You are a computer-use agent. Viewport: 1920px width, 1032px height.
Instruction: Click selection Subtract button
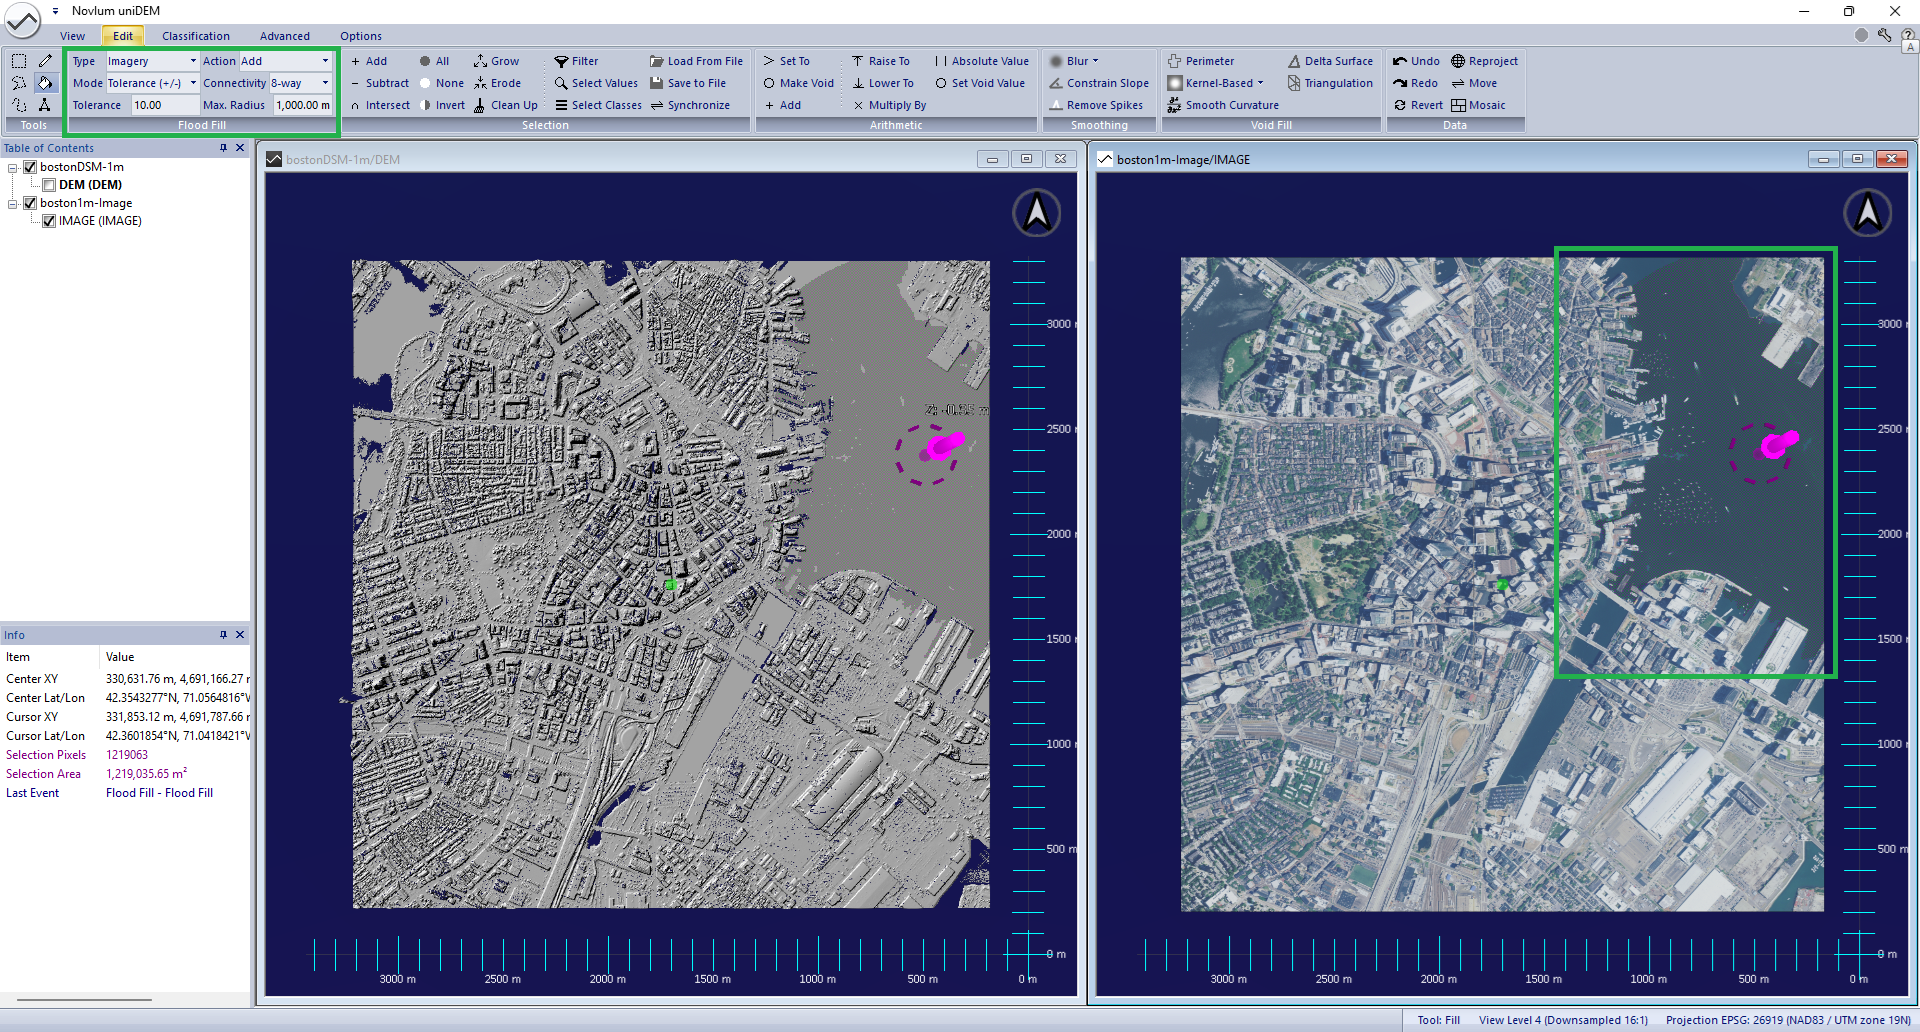(380, 83)
